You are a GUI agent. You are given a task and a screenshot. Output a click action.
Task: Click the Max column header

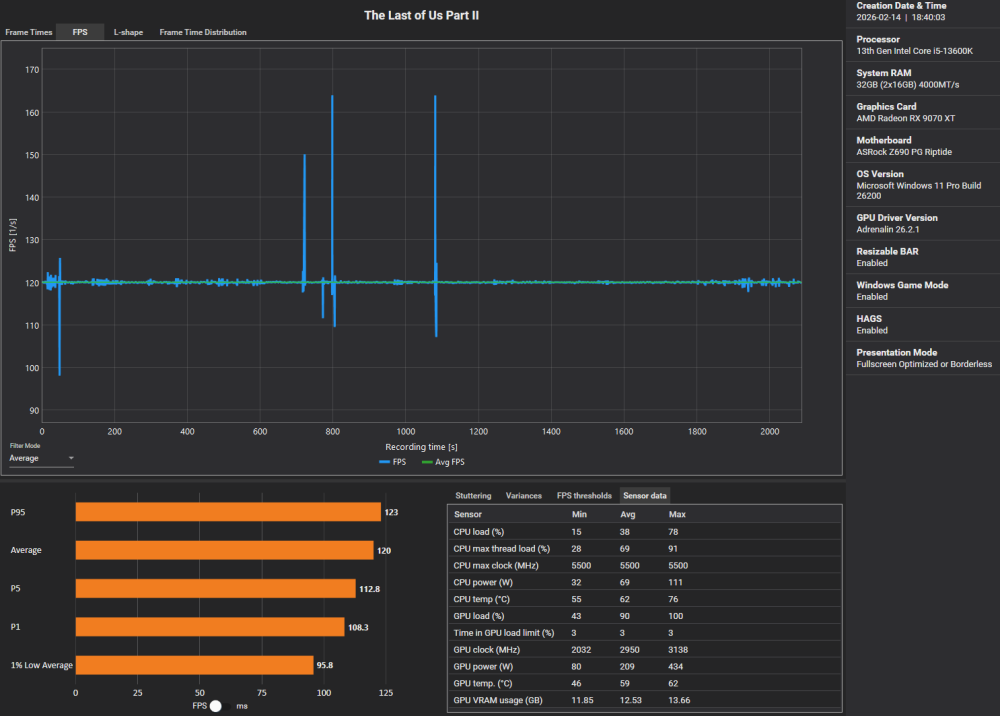[677, 514]
